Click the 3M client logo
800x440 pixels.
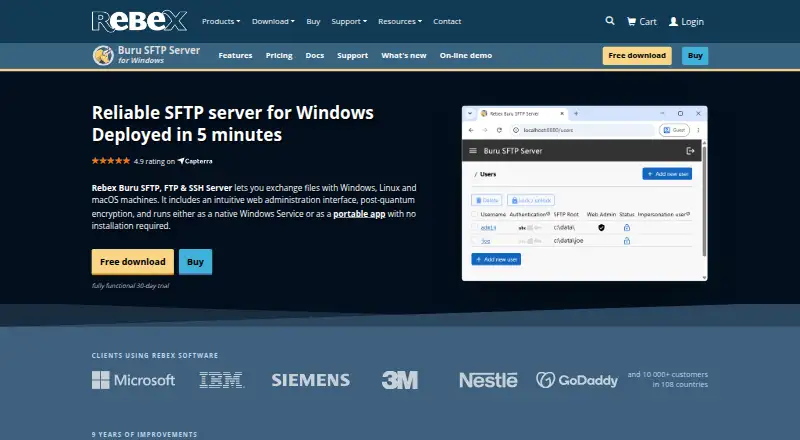click(x=400, y=380)
